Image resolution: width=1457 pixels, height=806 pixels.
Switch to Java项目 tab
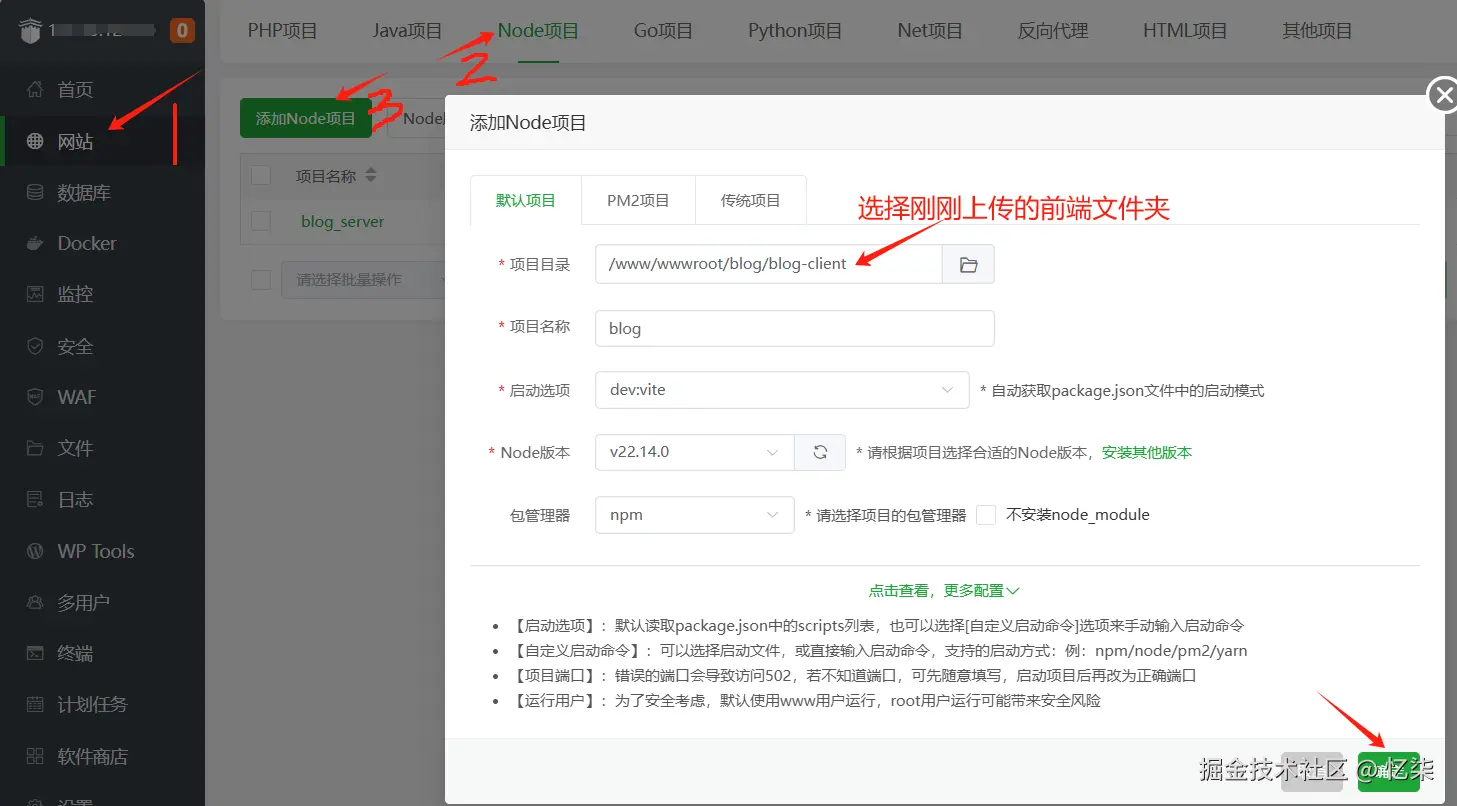(407, 31)
